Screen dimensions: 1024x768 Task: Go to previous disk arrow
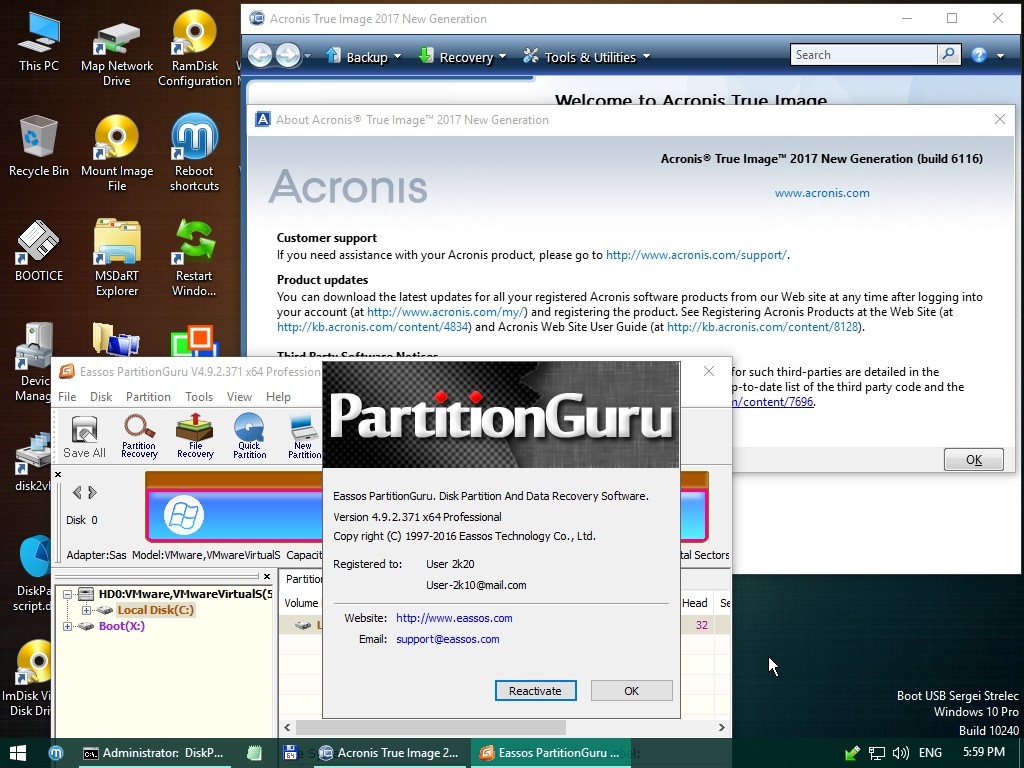(77, 492)
